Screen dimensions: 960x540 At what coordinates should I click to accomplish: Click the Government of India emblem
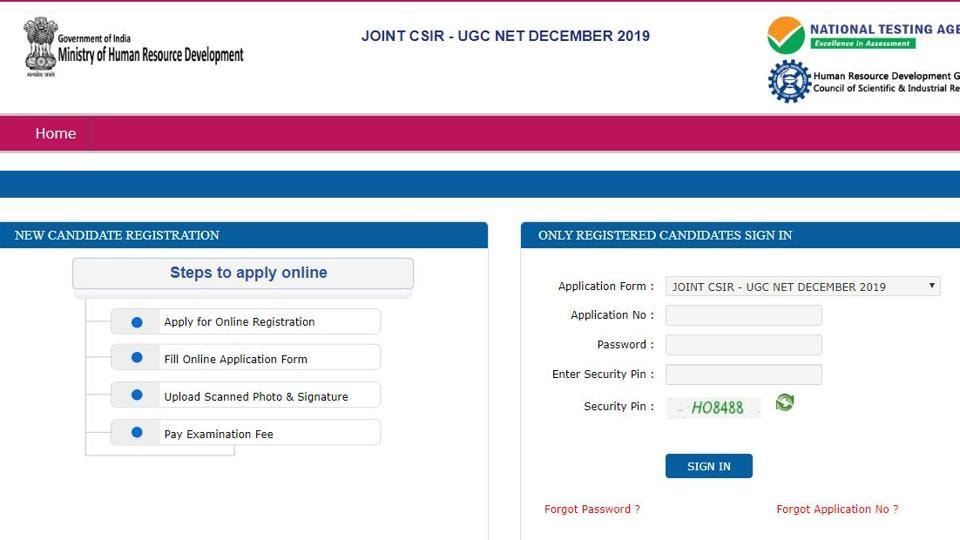click(x=40, y=45)
